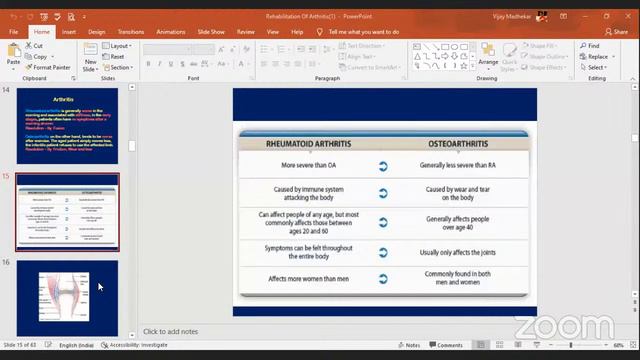Toggle Notes pane in status bar
This screenshot has width=640, height=360.
click(409, 345)
